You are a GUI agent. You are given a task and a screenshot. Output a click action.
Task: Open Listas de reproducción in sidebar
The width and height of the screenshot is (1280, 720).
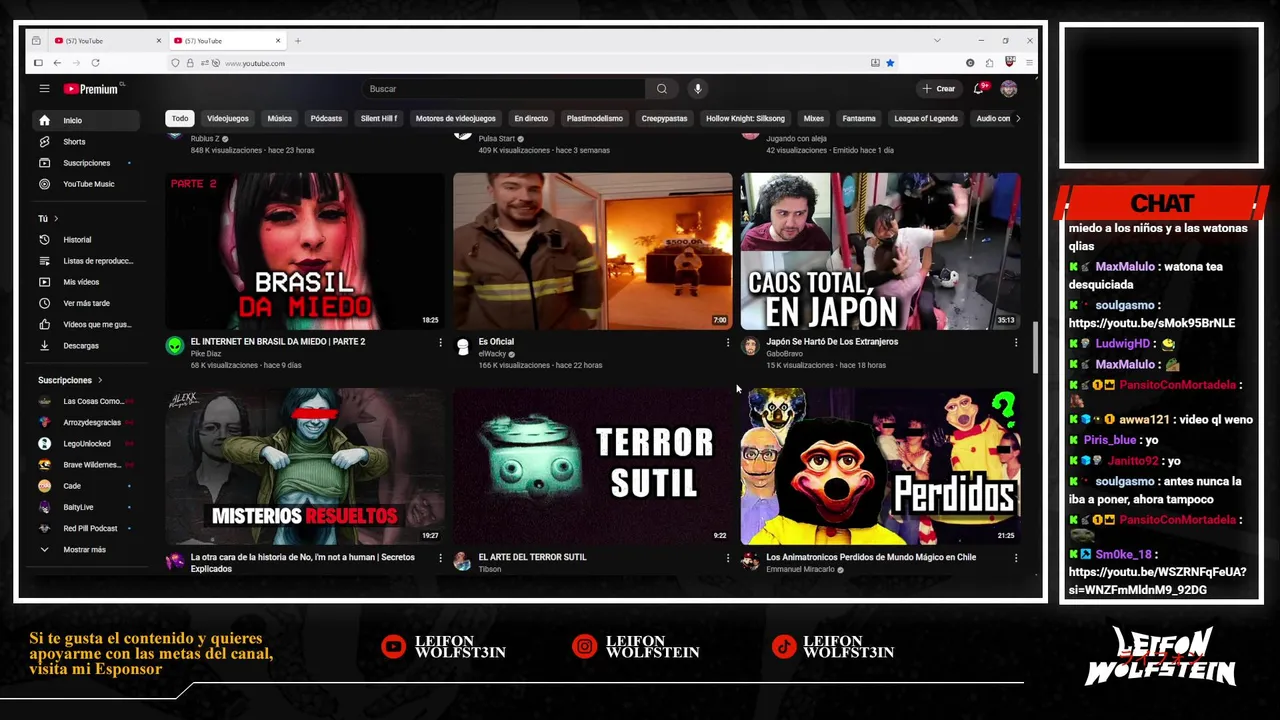(86, 261)
